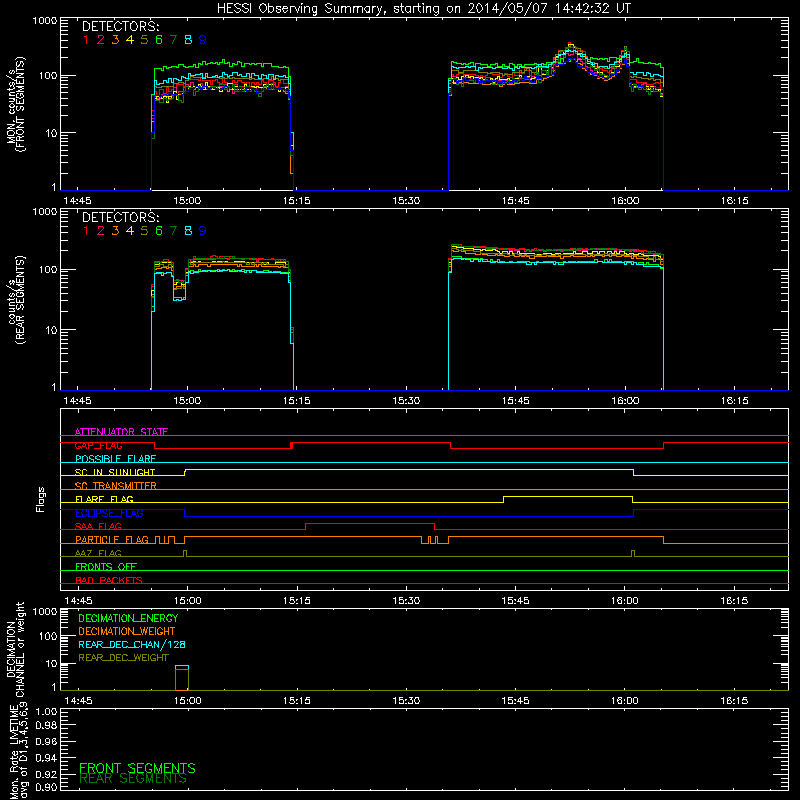
Task: Click the REAR_DEC_CHAN/128 legend entry
Action: 132,644
